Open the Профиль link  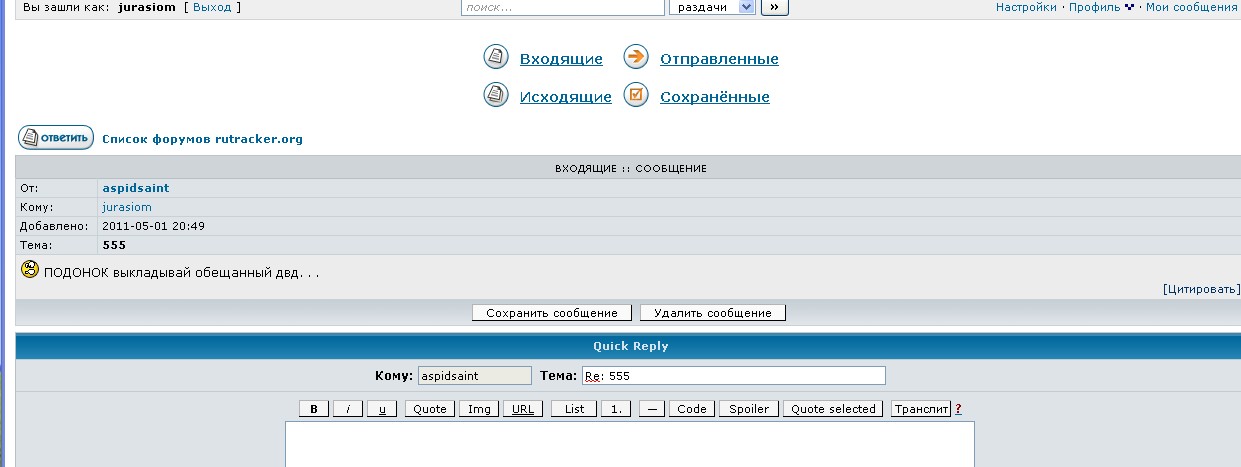point(1094,7)
